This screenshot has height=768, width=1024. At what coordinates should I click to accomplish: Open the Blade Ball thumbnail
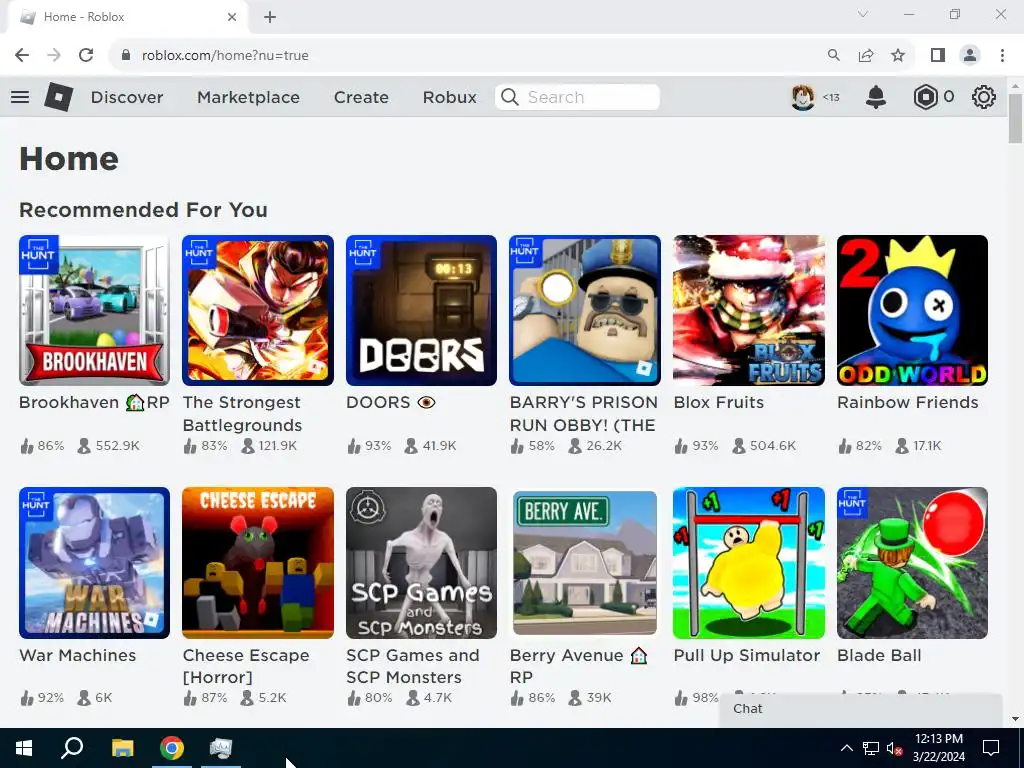pyautogui.click(x=912, y=563)
